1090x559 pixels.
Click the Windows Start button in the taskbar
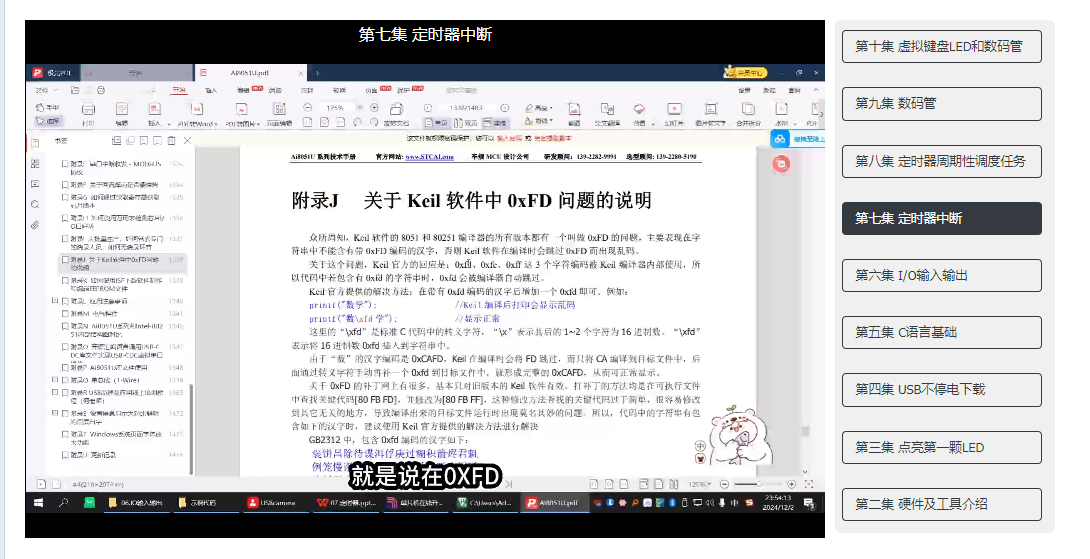39,502
